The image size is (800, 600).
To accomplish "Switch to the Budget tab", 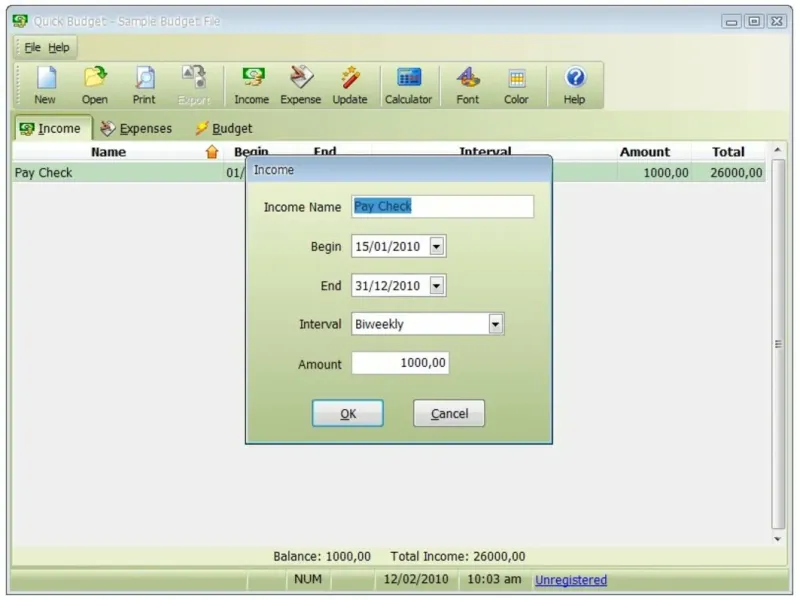I will coord(224,129).
